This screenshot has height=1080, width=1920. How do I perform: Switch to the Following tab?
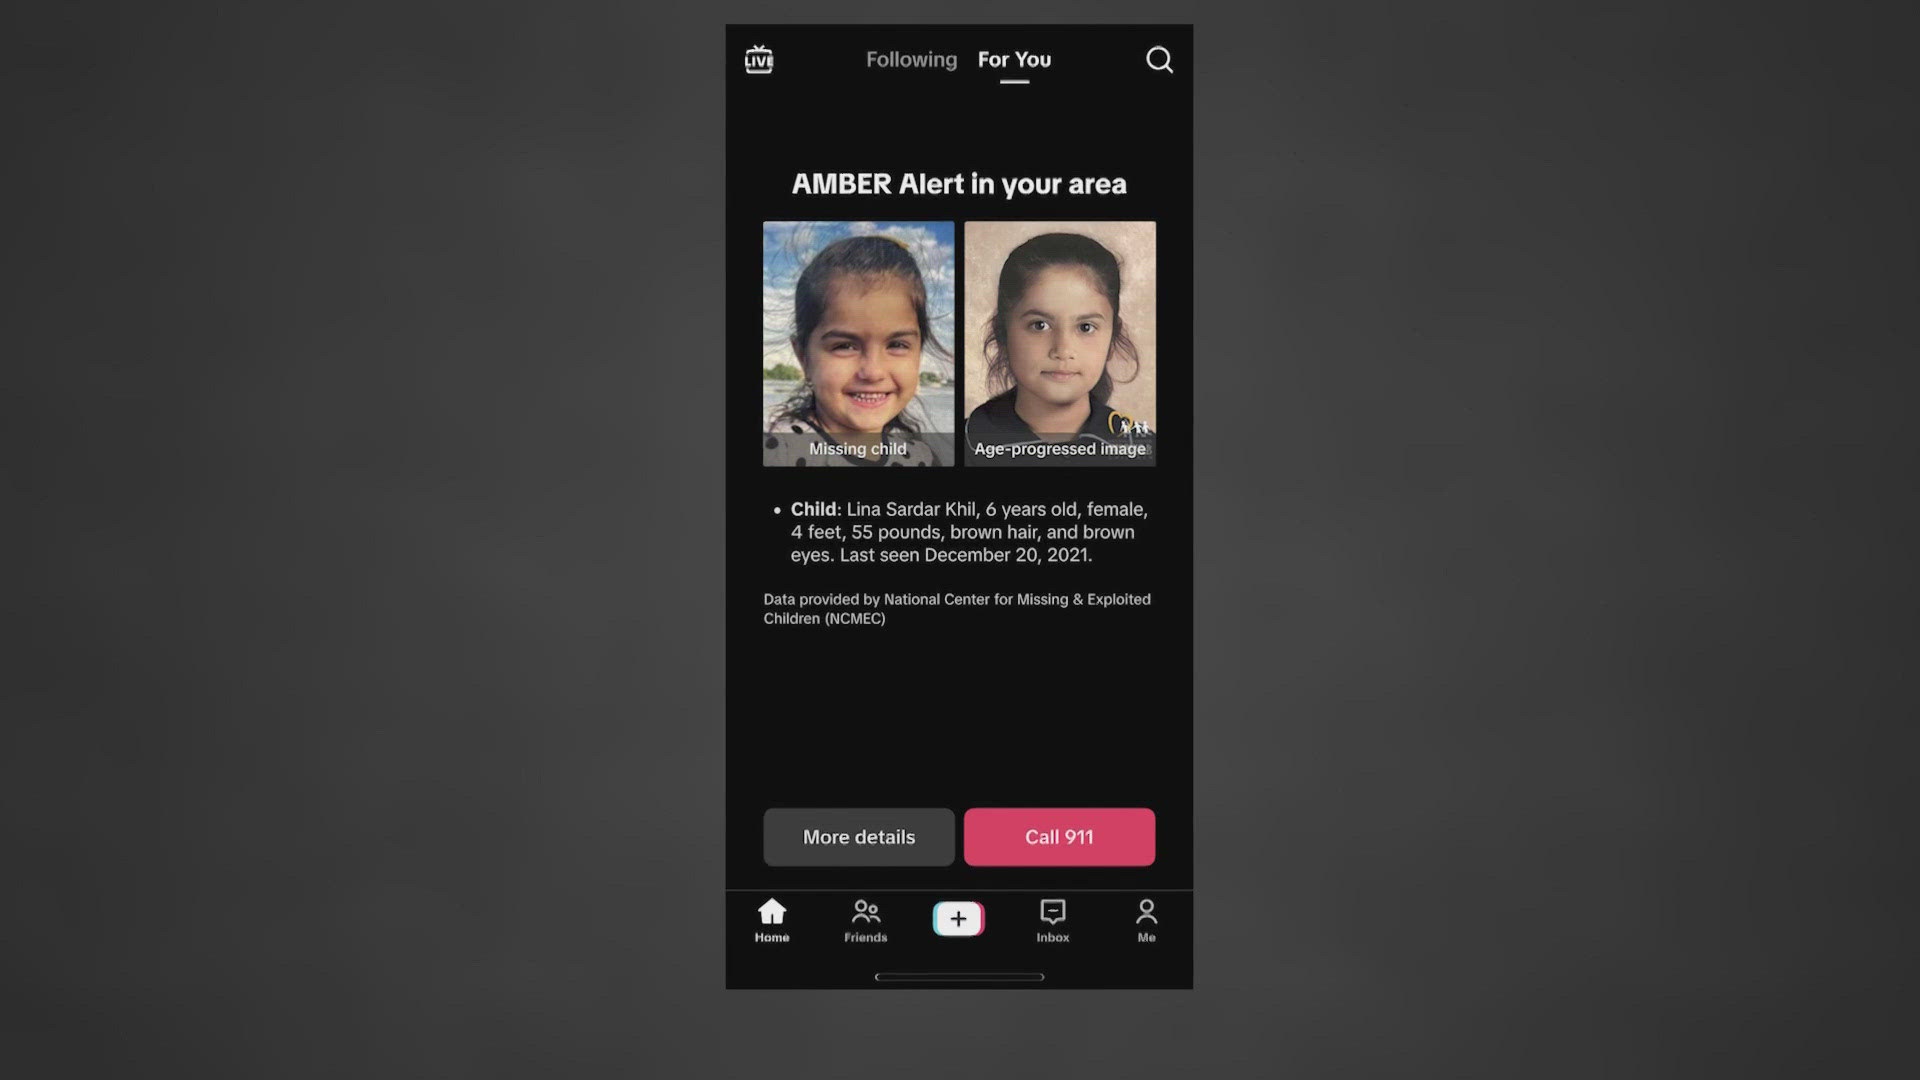tap(911, 58)
